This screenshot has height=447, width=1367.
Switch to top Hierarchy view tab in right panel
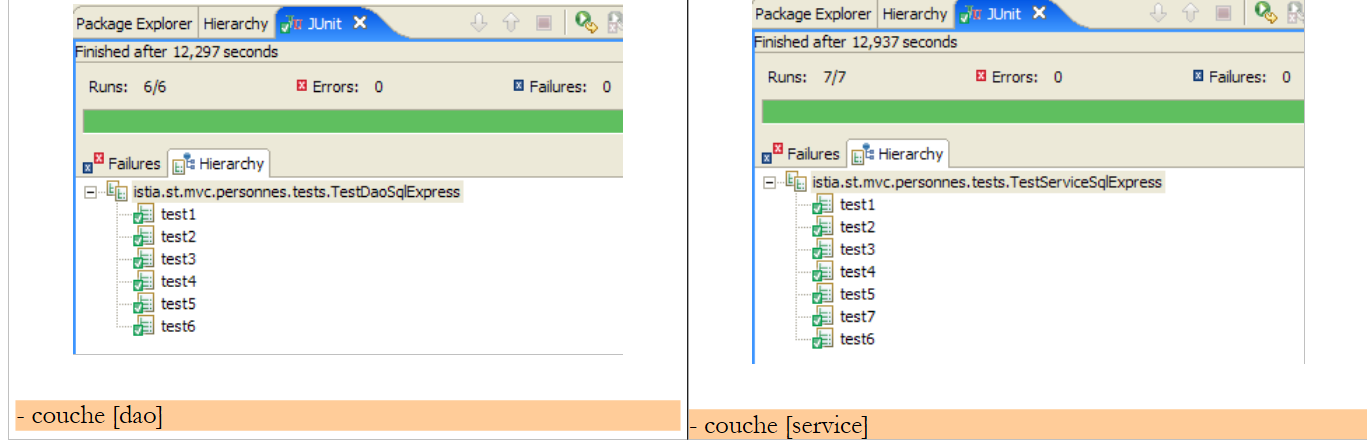914,14
